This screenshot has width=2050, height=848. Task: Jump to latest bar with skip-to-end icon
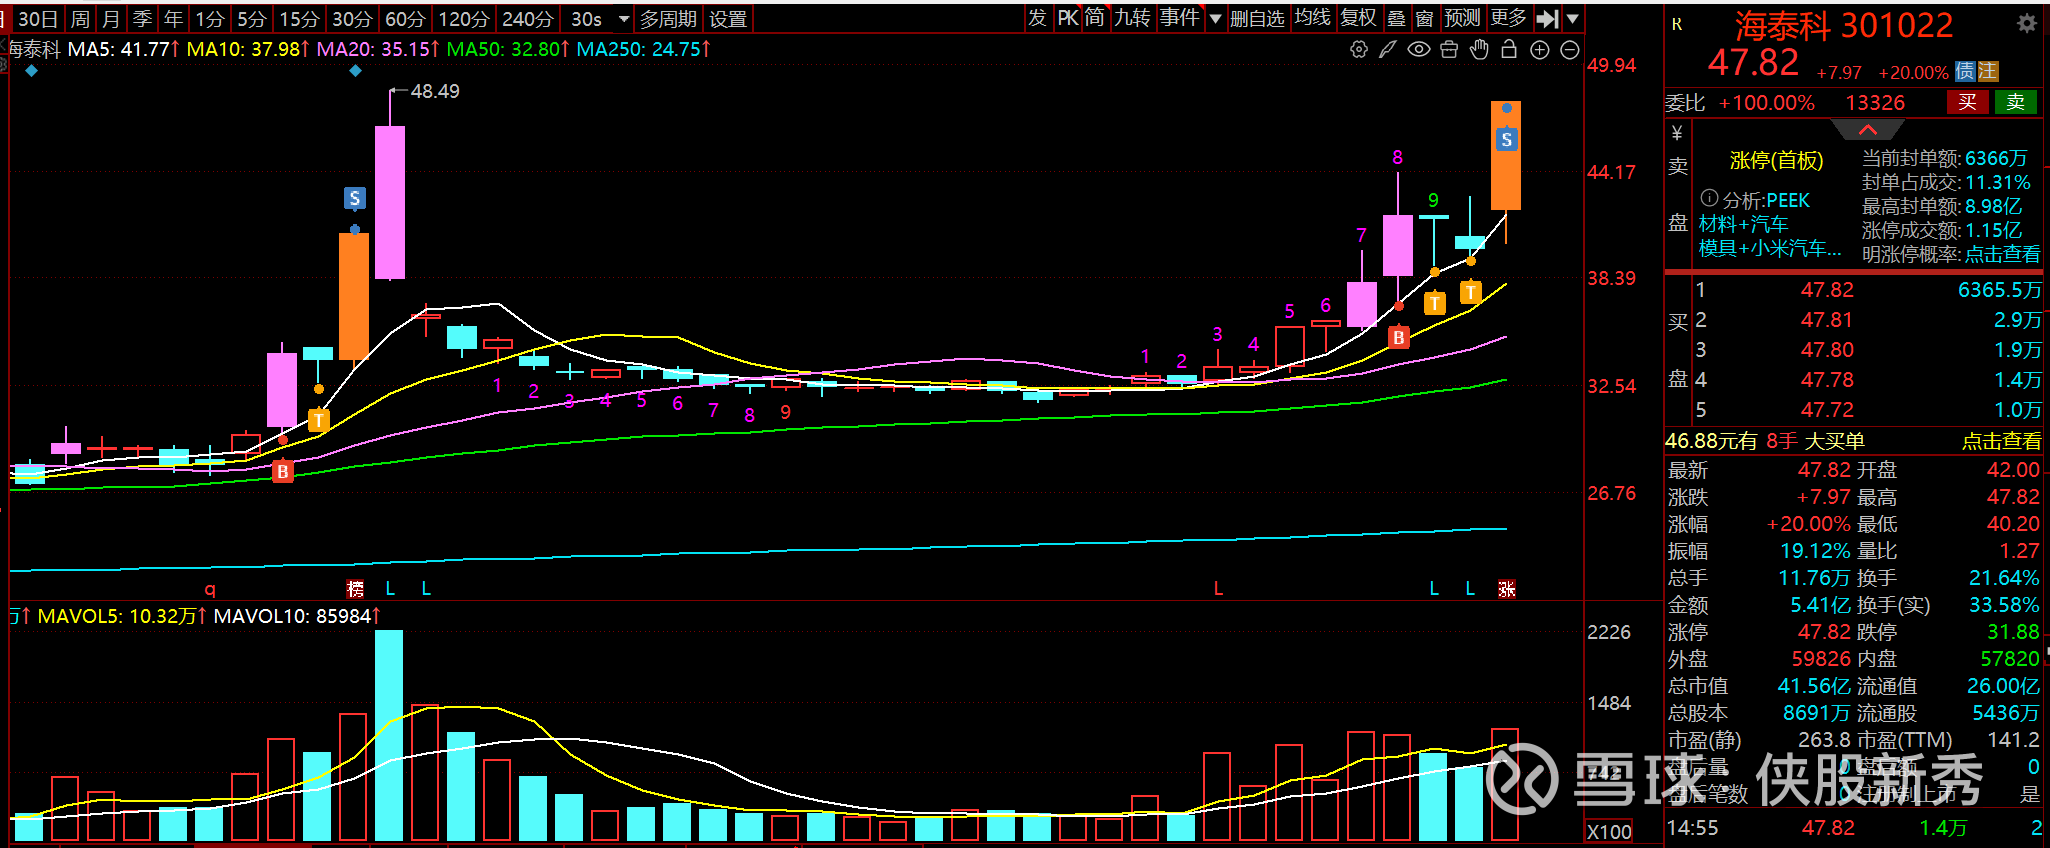(x=1547, y=18)
